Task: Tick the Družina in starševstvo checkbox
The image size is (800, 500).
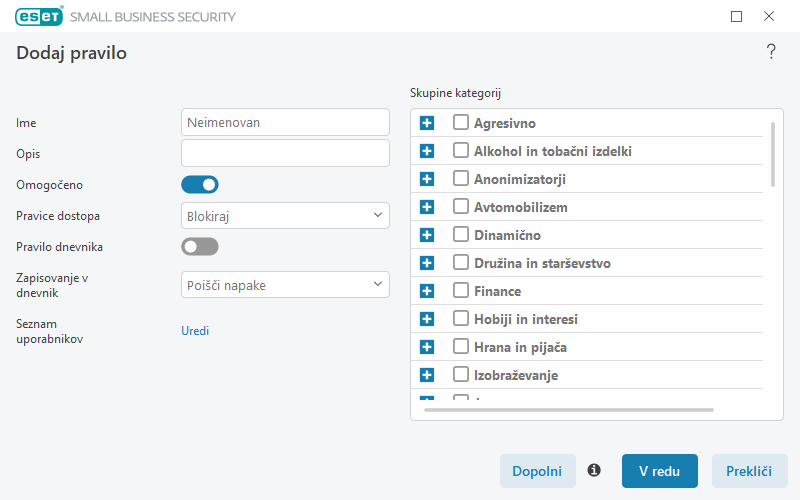Action: pyautogui.click(x=461, y=262)
